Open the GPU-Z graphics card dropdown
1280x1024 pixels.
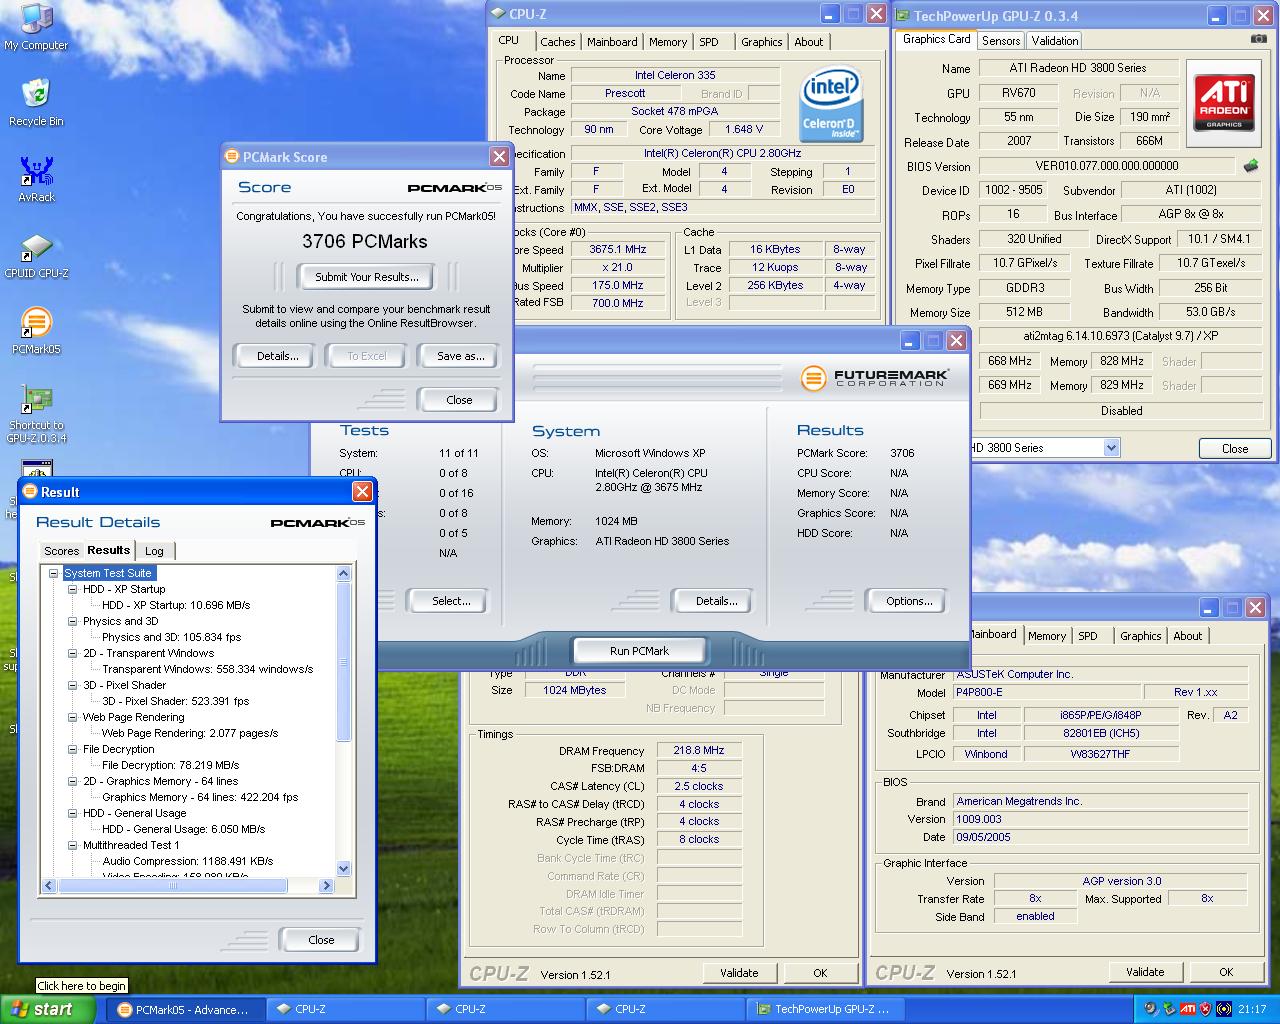1111,448
